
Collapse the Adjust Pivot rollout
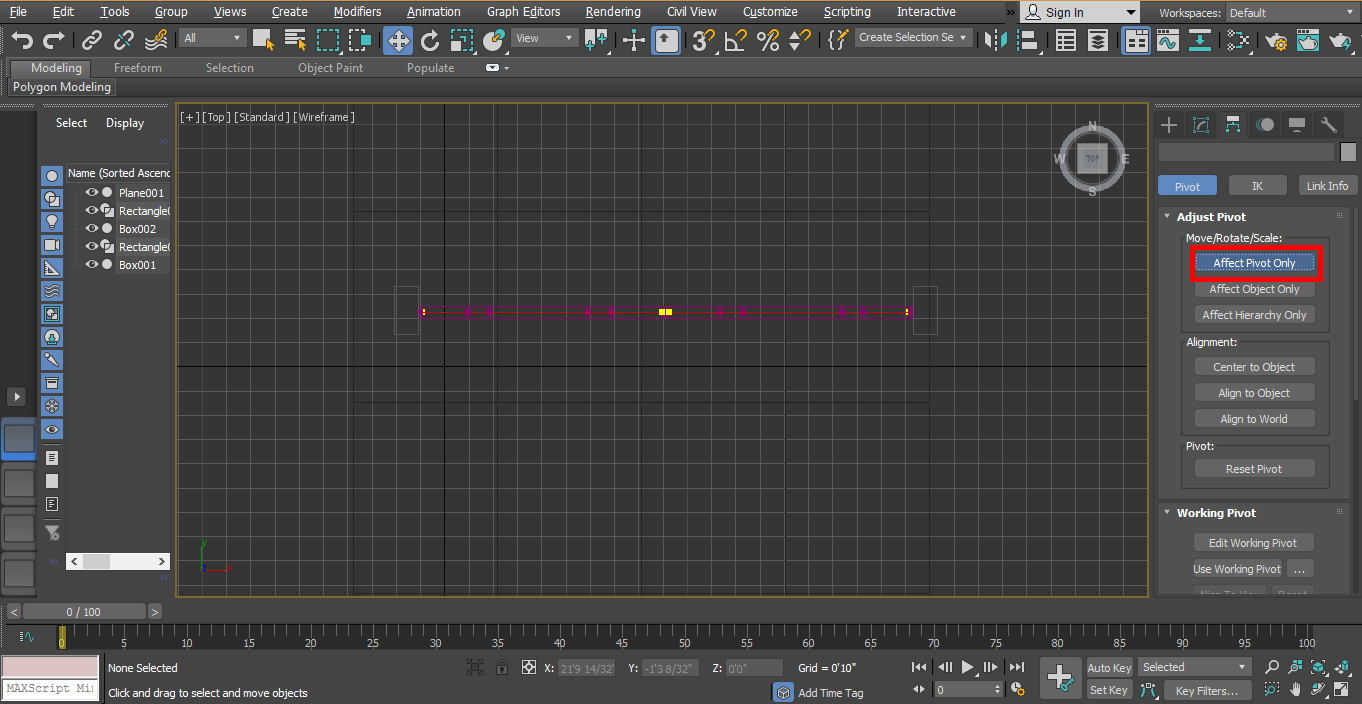pyautogui.click(x=1166, y=216)
